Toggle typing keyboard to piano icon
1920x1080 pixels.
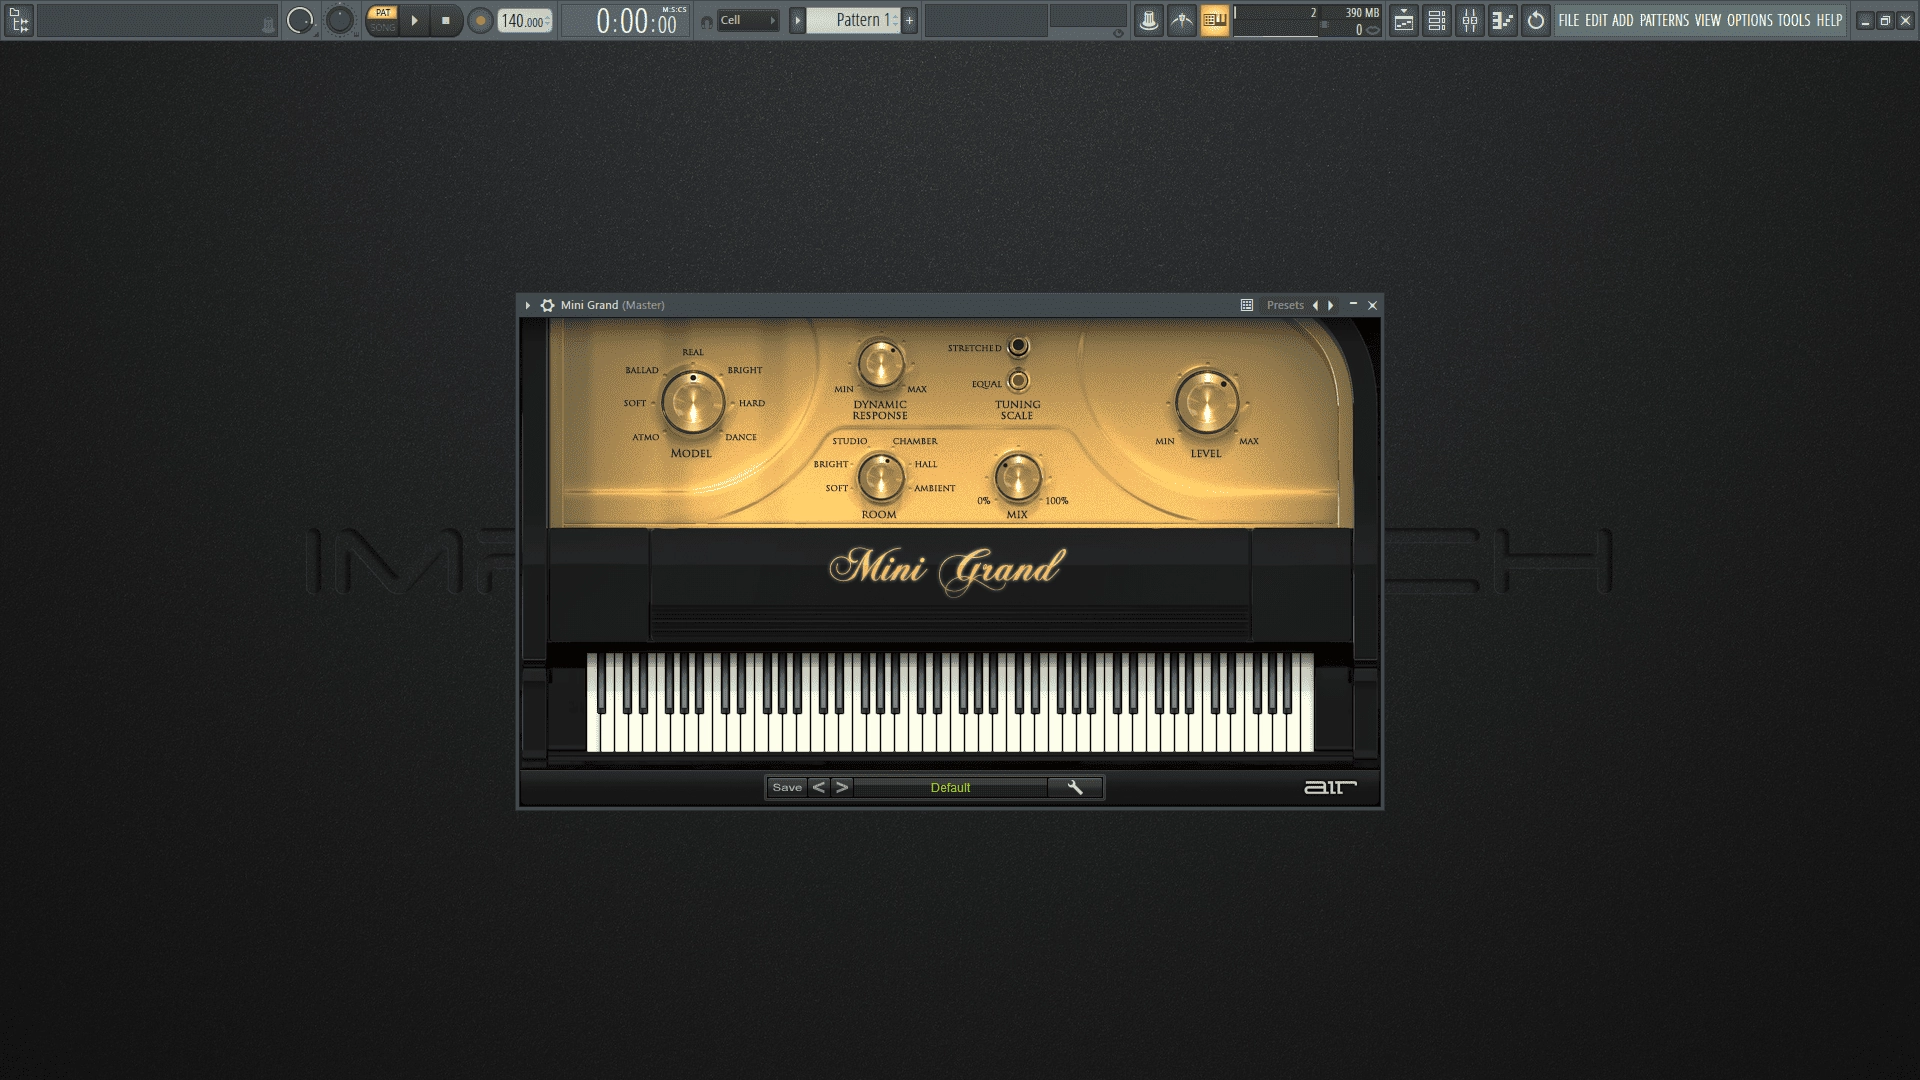coord(1215,20)
